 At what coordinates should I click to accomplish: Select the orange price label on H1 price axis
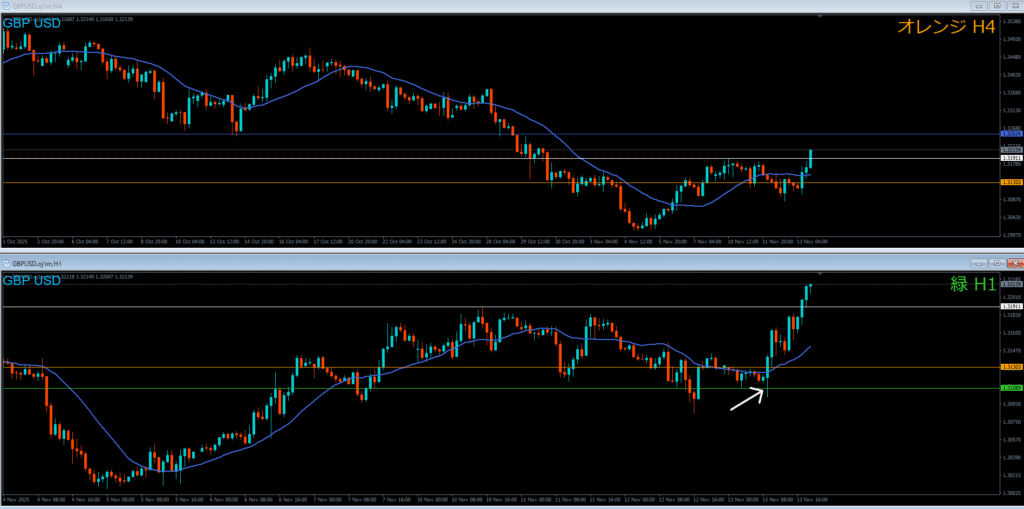pyautogui.click(x=1011, y=367)
